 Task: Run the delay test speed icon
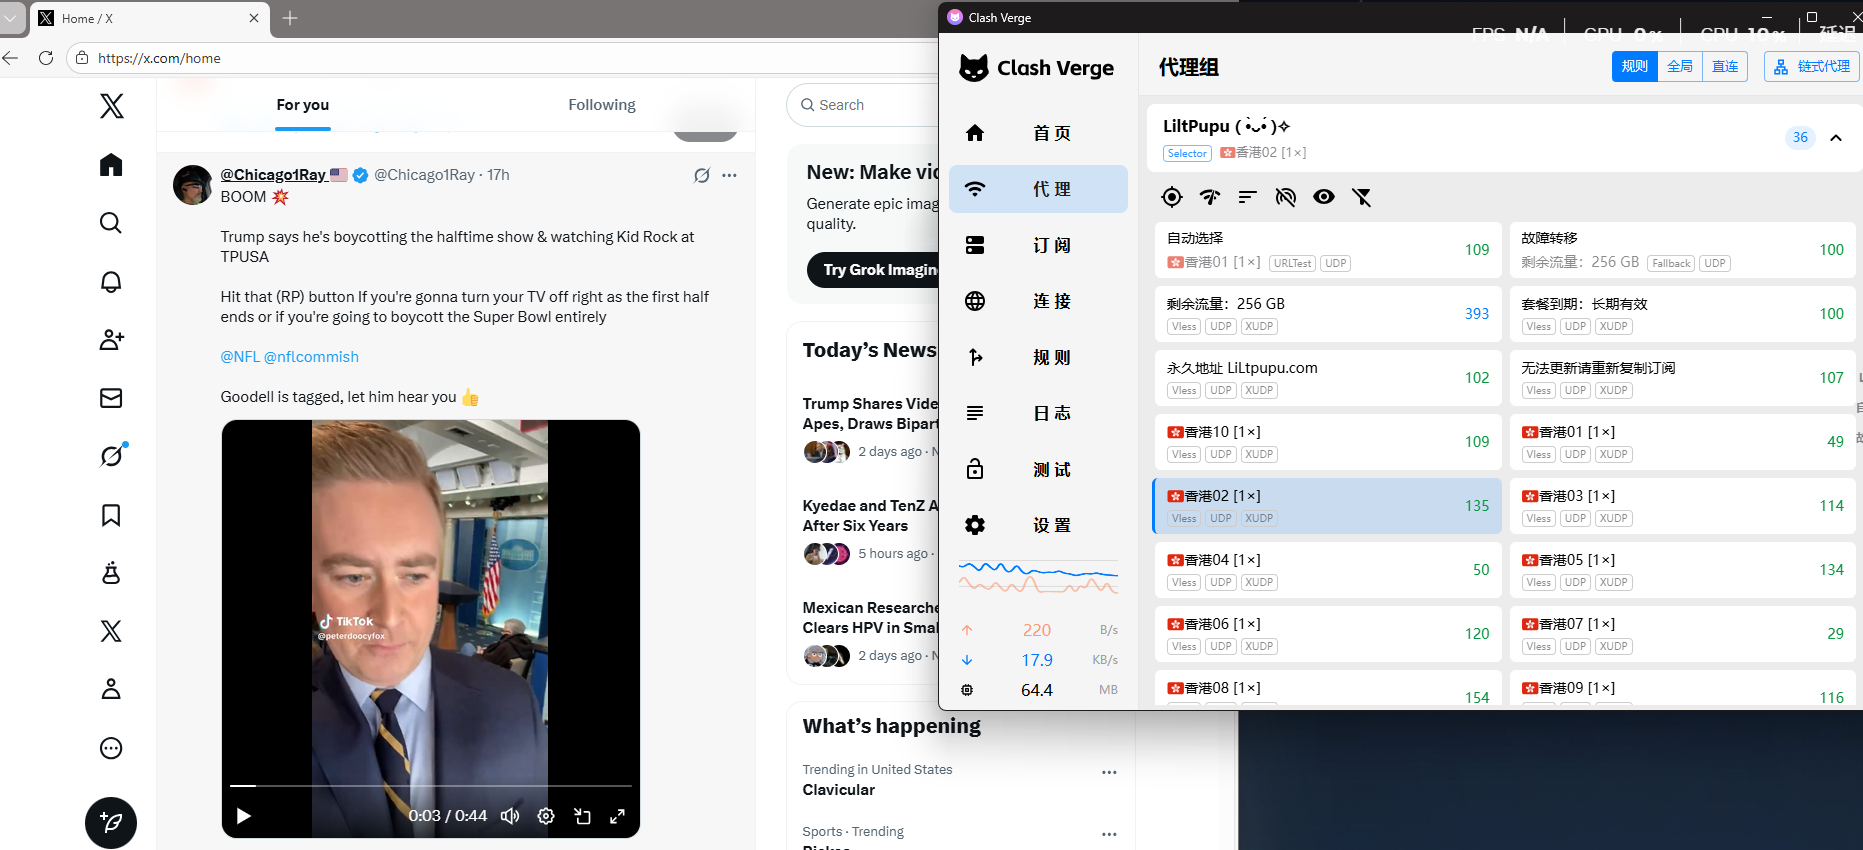1209,197
